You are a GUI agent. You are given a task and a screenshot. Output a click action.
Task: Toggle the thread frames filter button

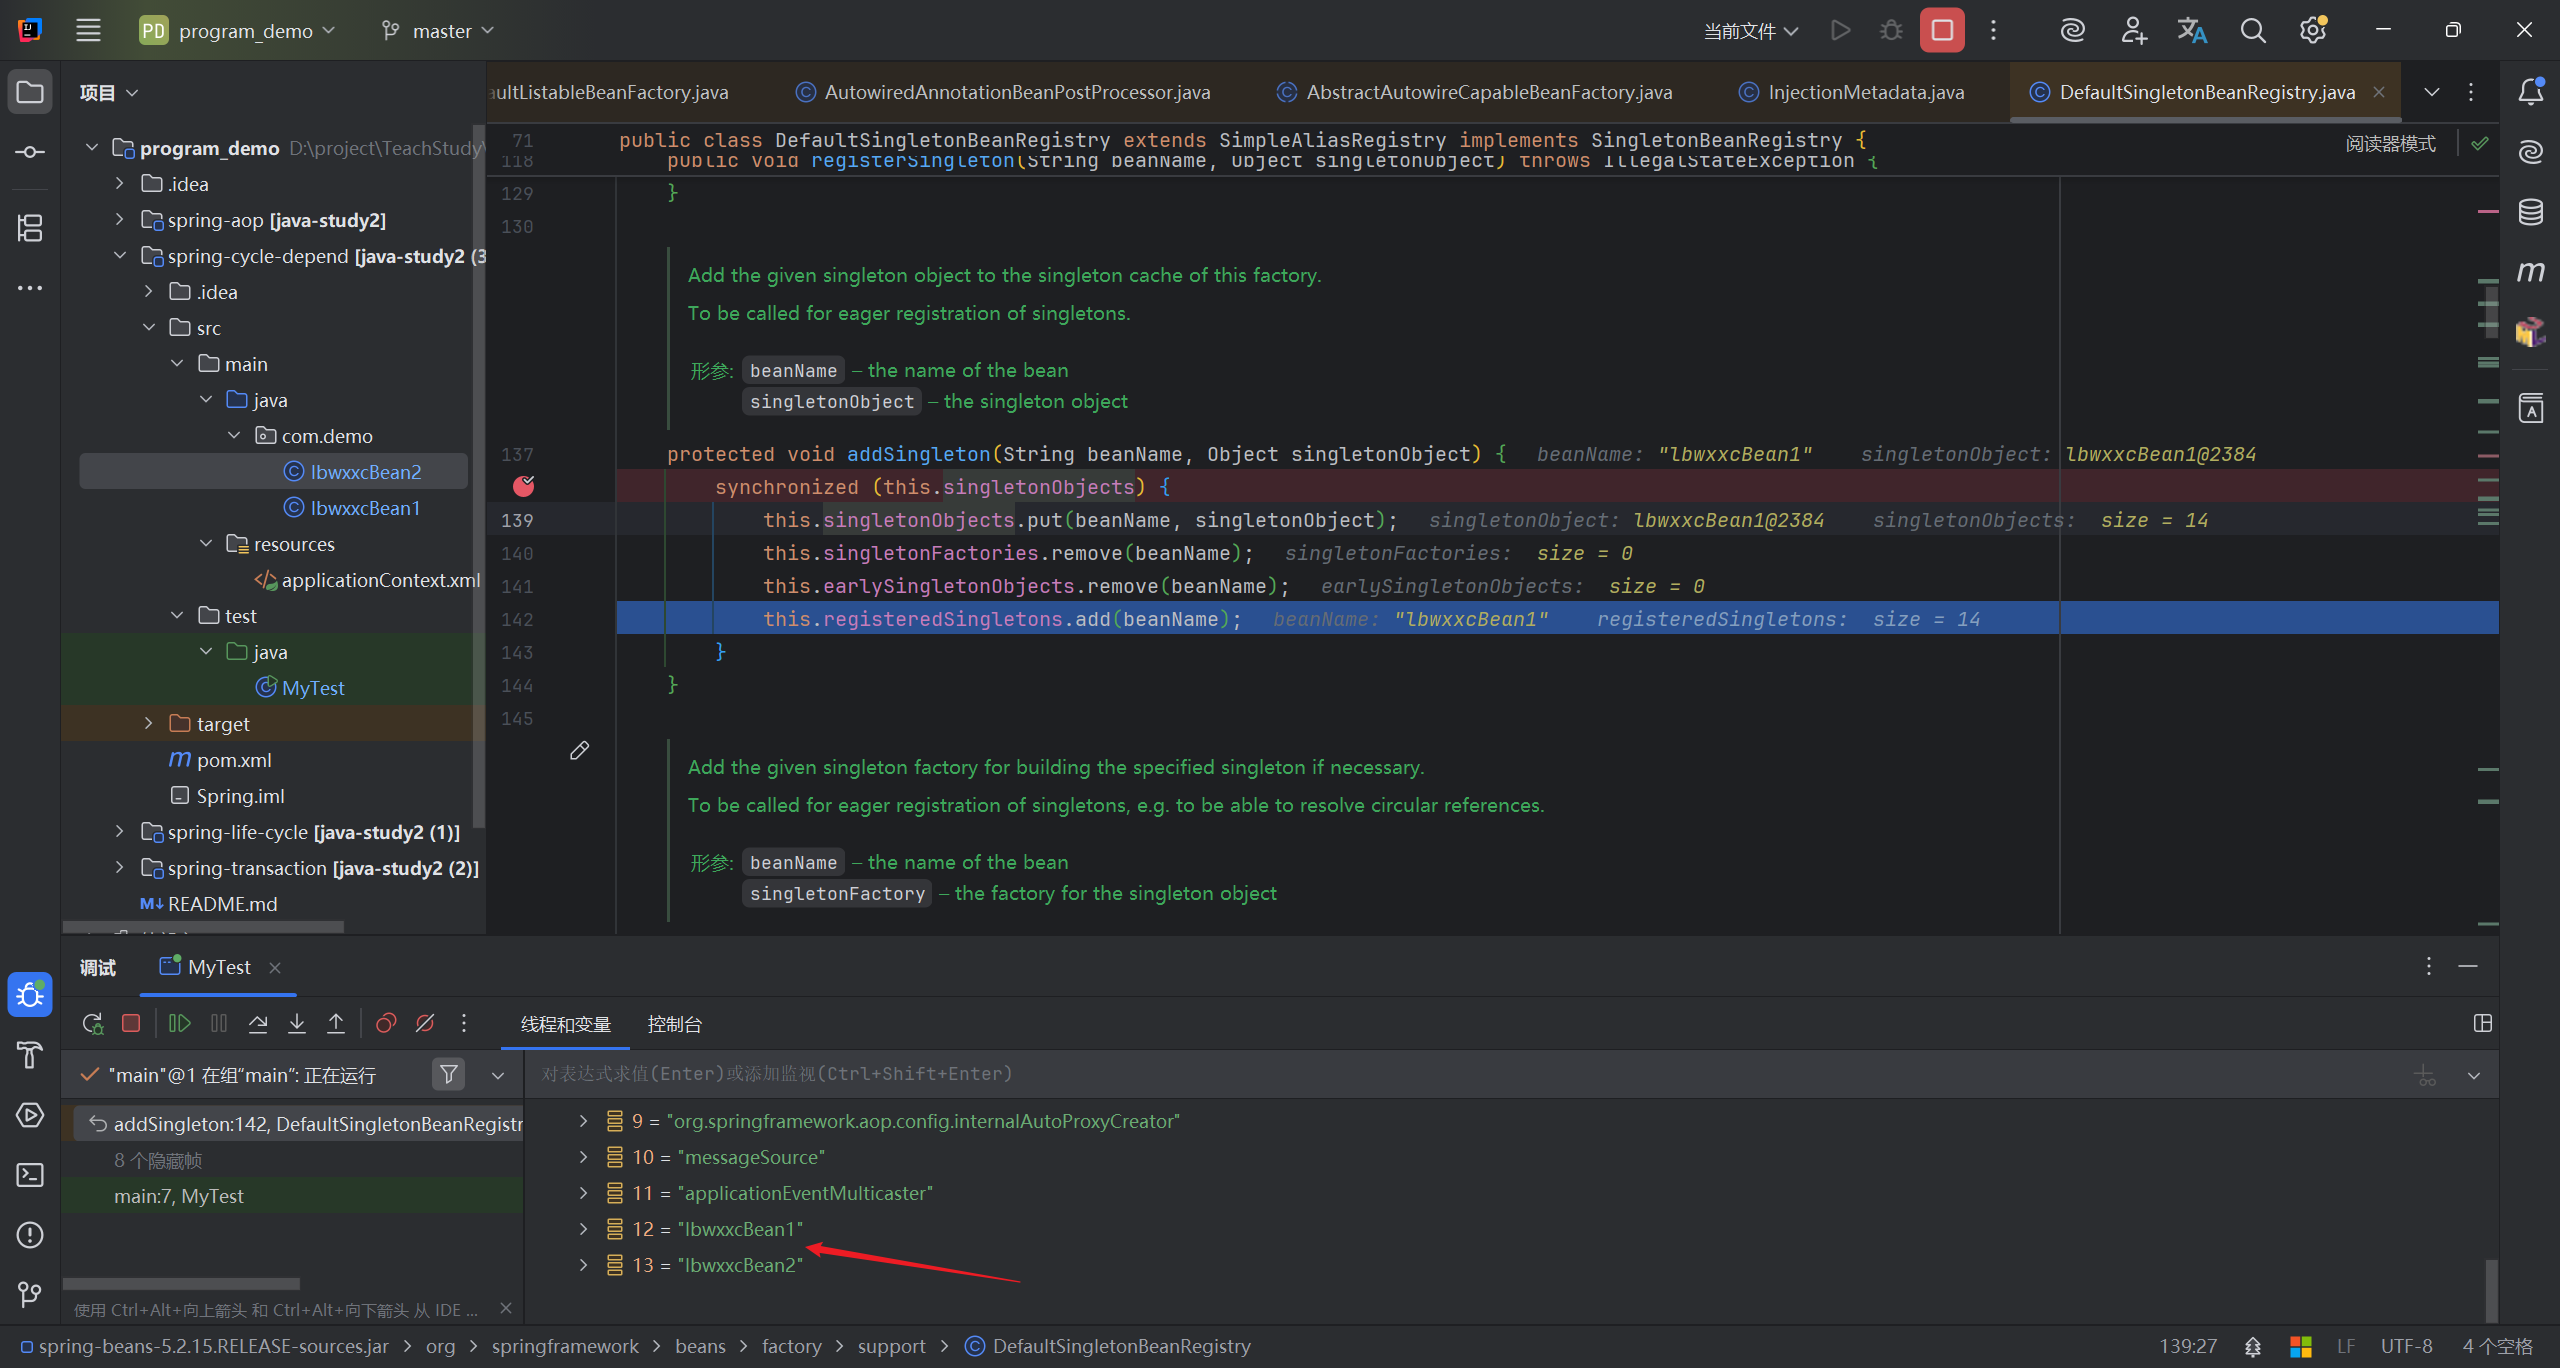coord(449,1074)
